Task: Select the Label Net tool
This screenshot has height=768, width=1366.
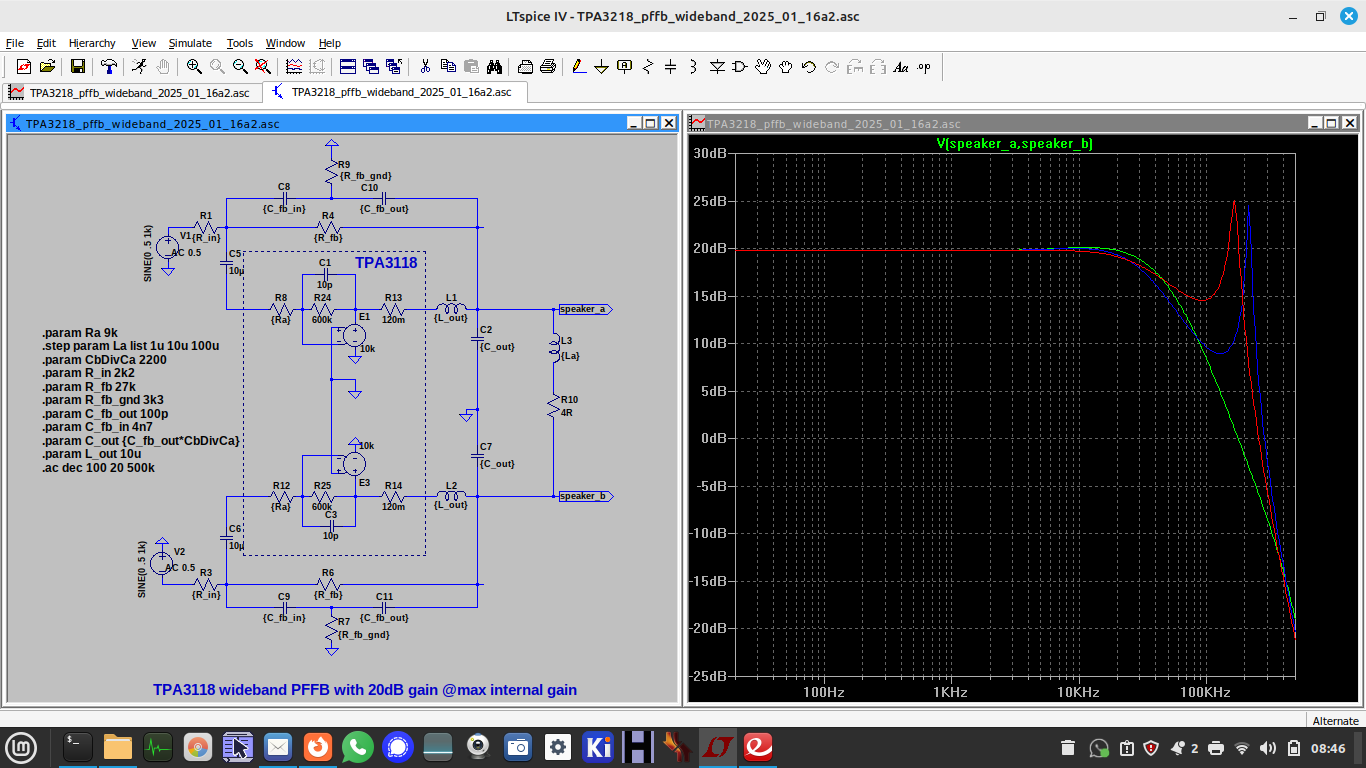Action: click(x=625, y=67)
